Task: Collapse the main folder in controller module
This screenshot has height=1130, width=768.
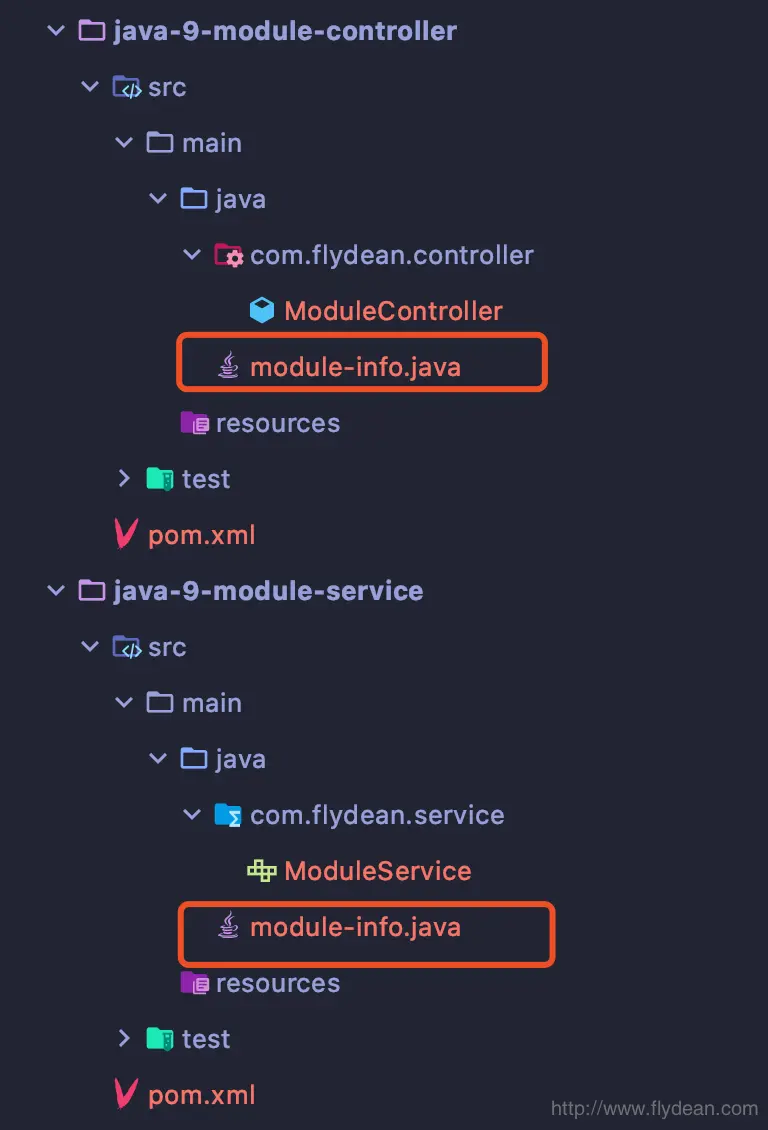Action: (124, 143)
